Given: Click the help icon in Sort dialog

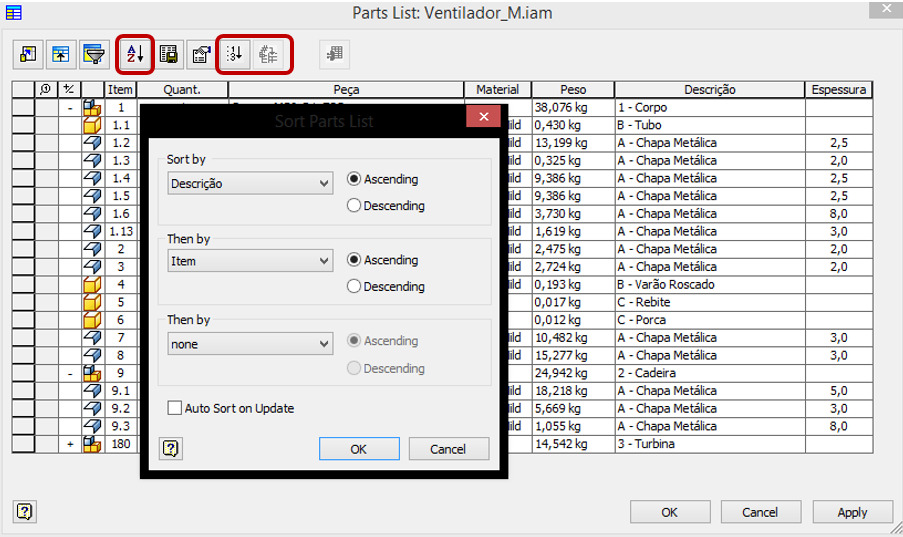Looking at the screenshot, I should tap(170, 448).
